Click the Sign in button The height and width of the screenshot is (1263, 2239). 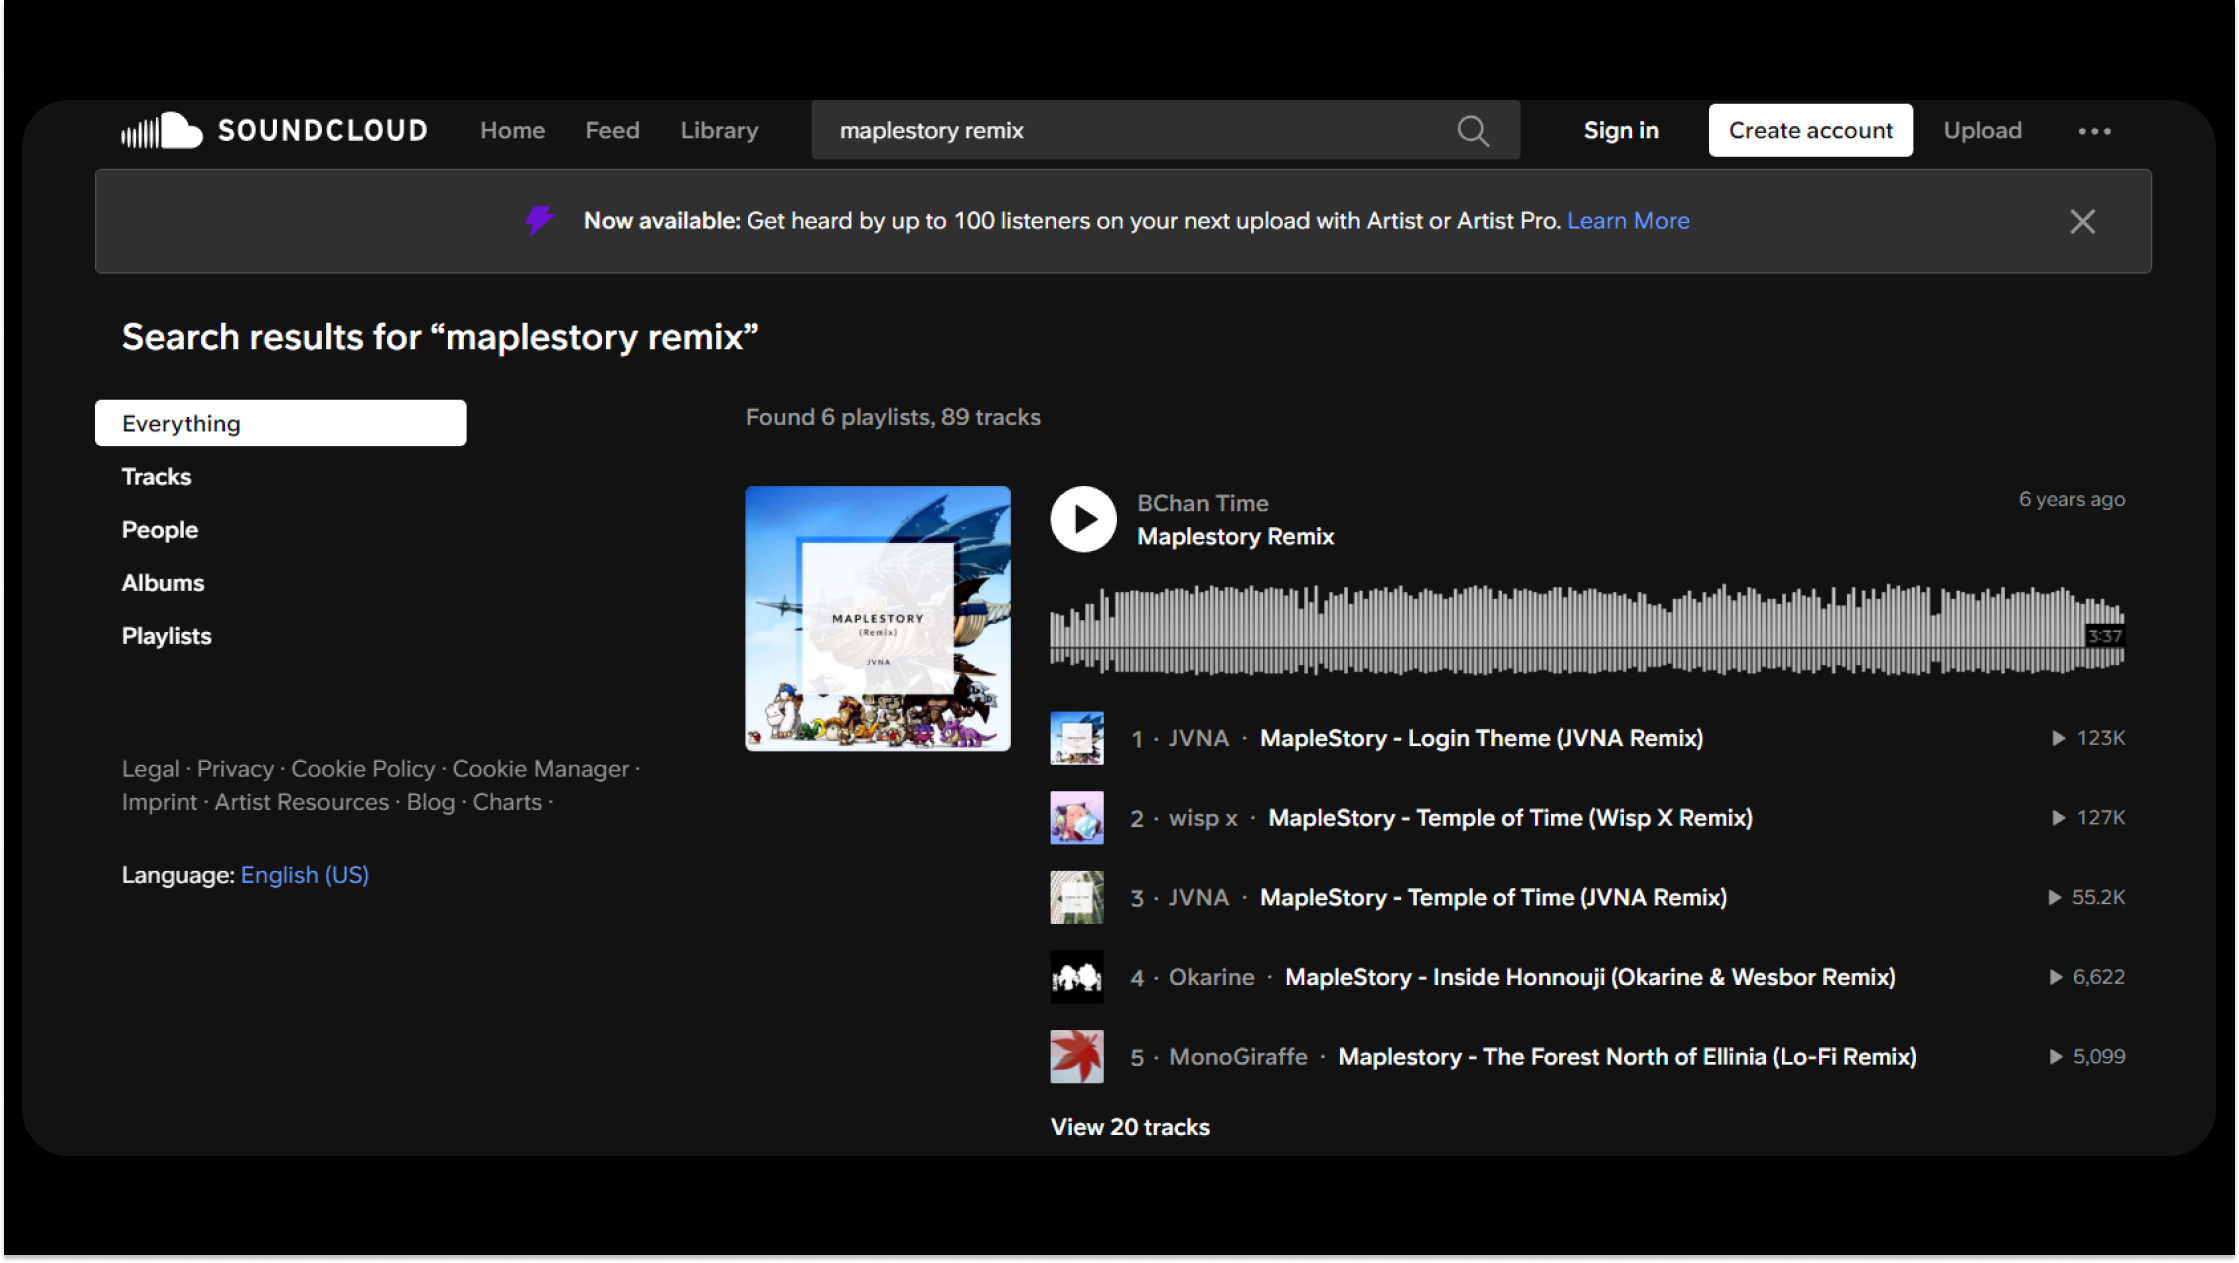click(1621, 130)
